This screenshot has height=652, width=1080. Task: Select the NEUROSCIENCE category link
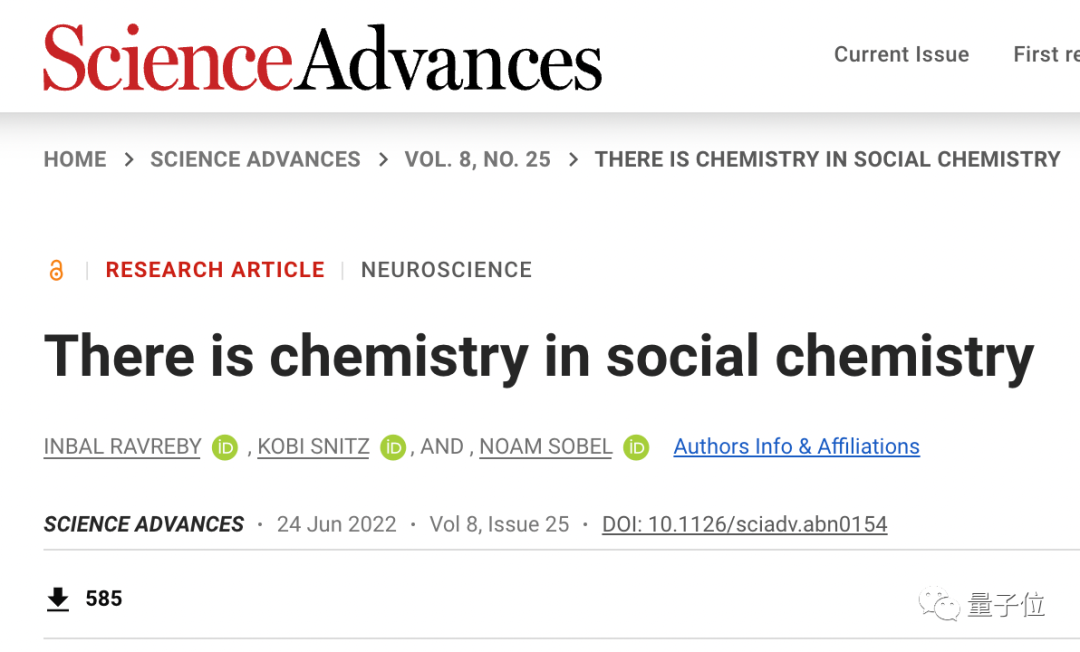pyautogui.click(x=446, y=270)
